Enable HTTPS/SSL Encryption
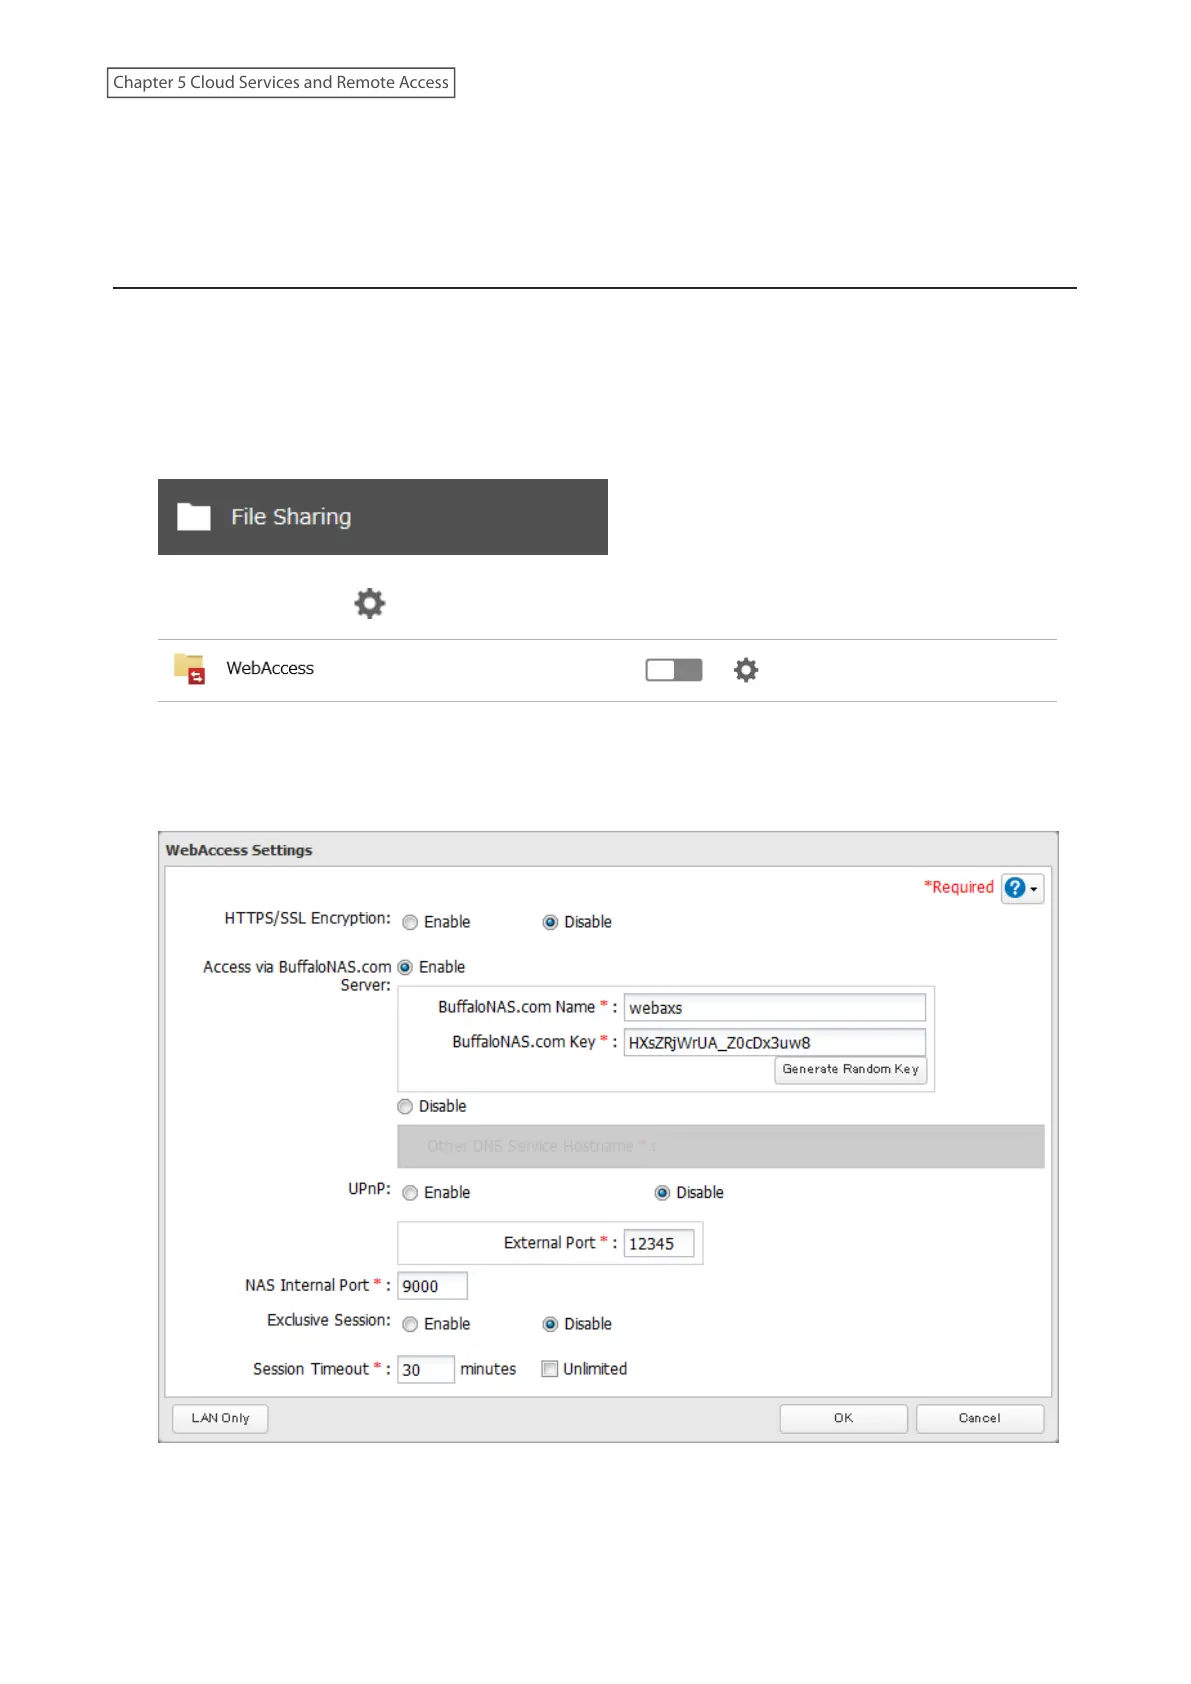The image size is (1191, 1684). [x=410, y=922]
